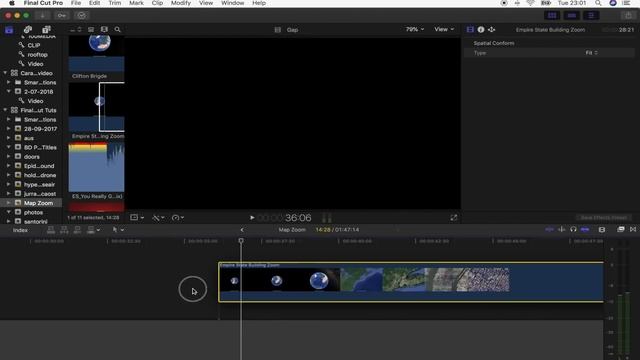The image size is (640, 360).
Task: Show the Libraries sidebar
Action: tap(9, 30)
